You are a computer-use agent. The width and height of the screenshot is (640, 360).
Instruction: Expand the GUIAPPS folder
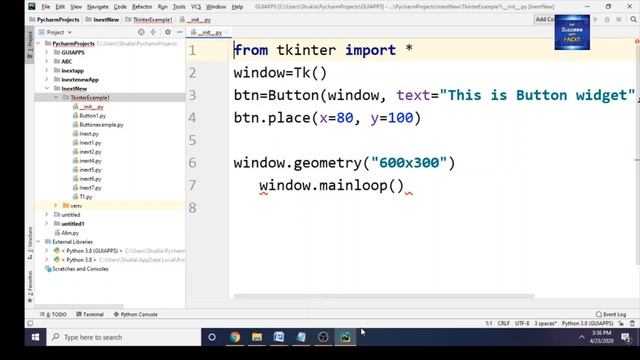click(47, 52)
